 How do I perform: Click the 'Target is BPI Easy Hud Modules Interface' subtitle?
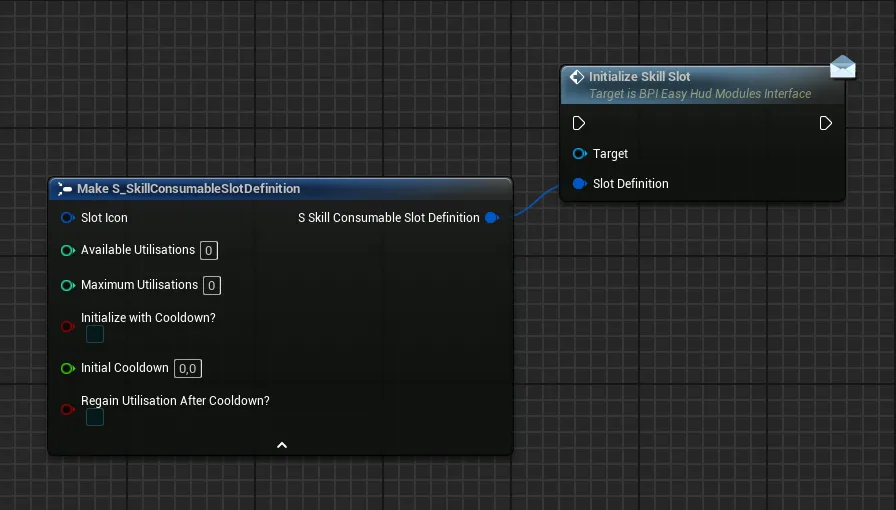pos(700,94)
